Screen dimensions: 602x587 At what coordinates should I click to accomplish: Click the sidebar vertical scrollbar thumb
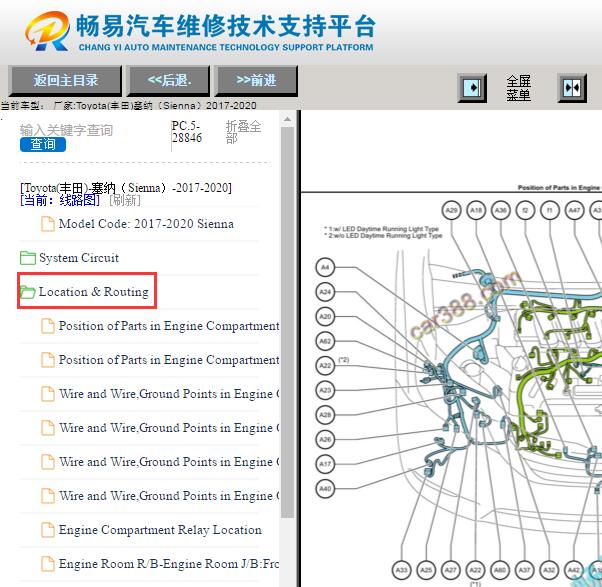287,322
